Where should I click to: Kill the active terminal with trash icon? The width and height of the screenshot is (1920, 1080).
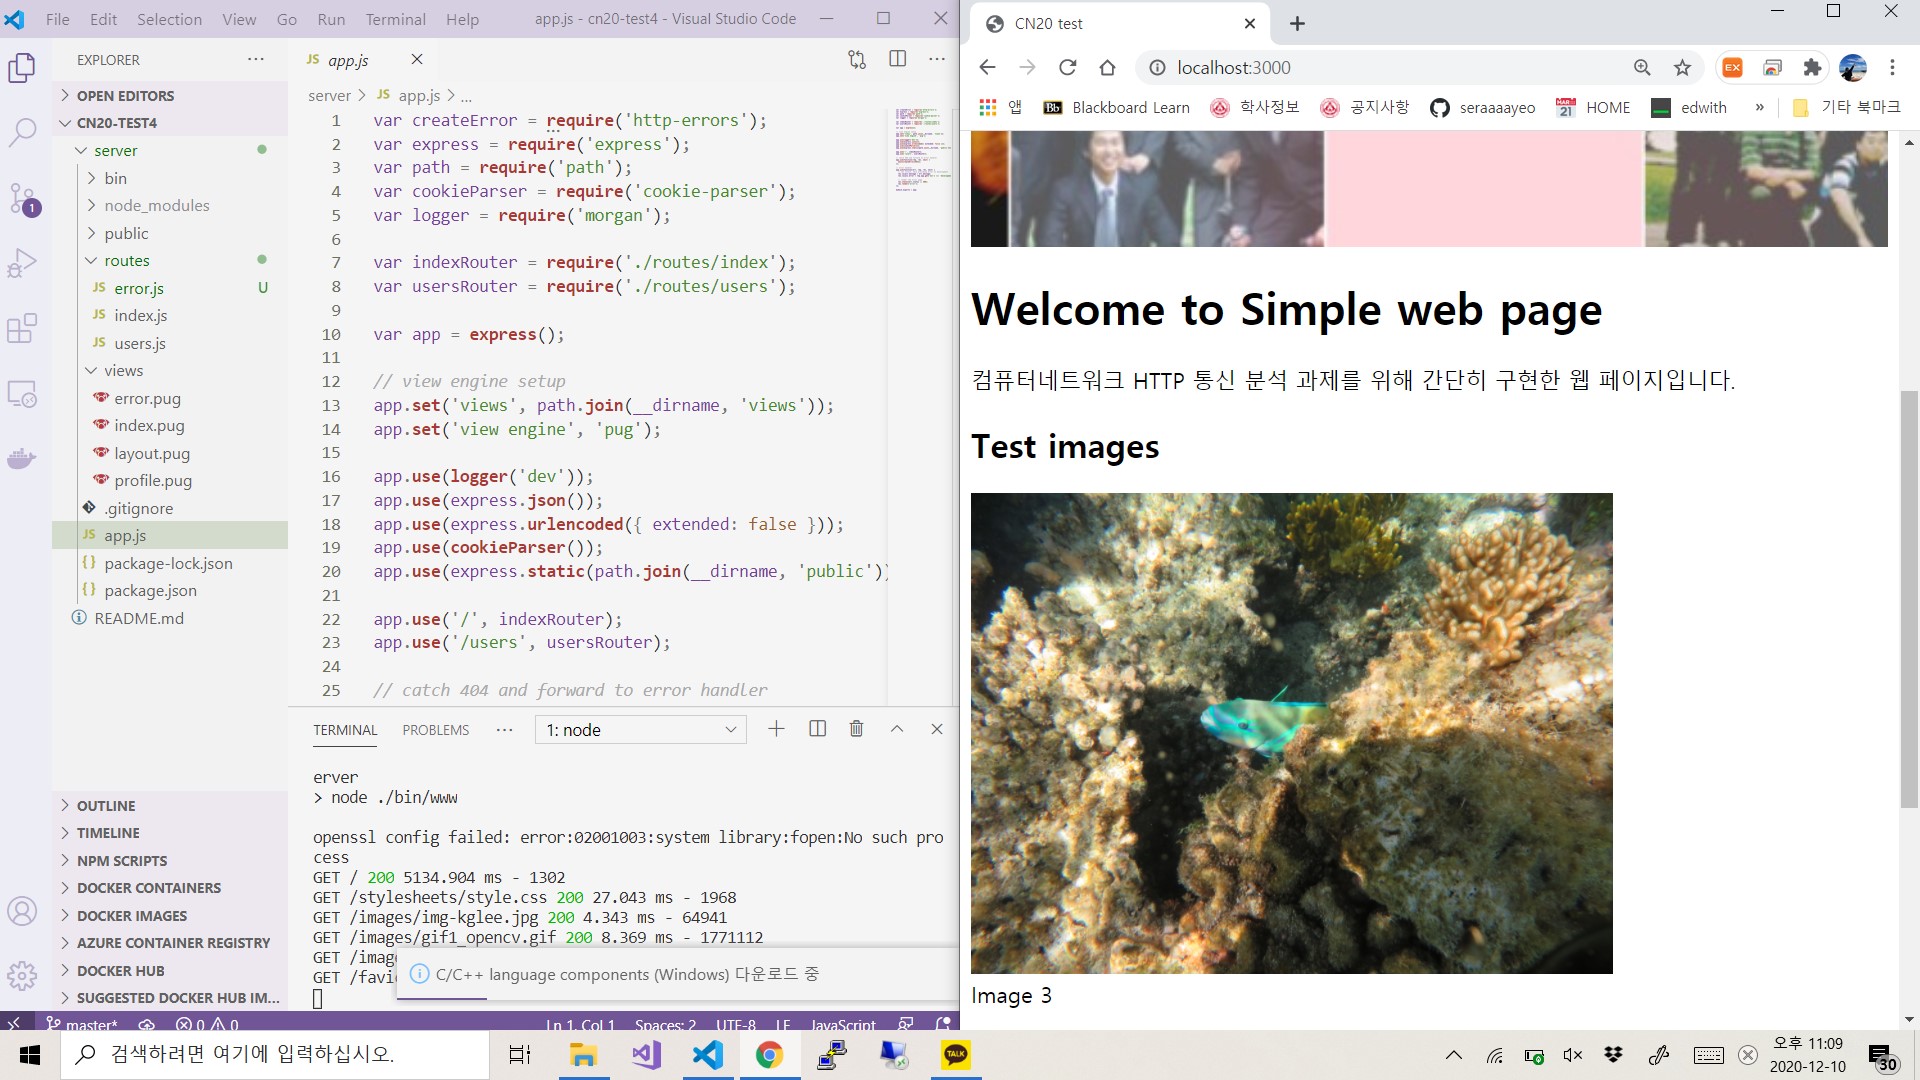(x=856, y=729)
